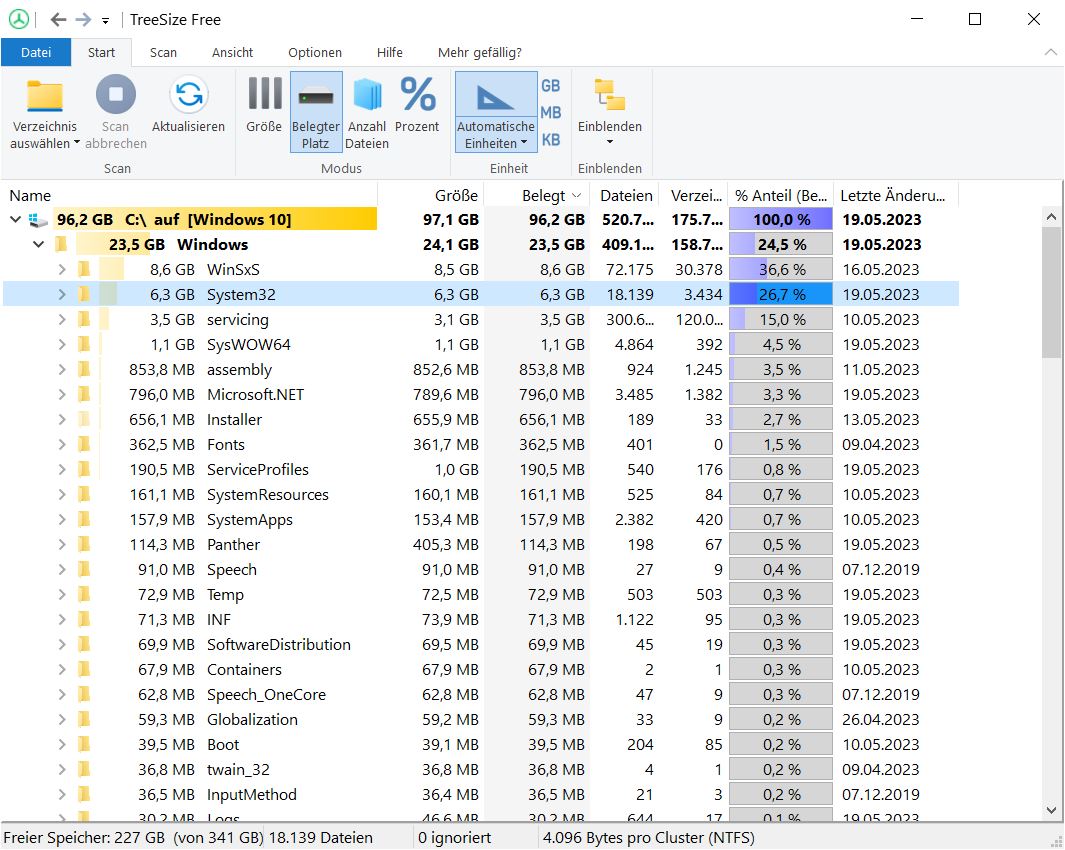Open the Optionen ribbon tab
1065x850 pixels.
coord(314,52)
